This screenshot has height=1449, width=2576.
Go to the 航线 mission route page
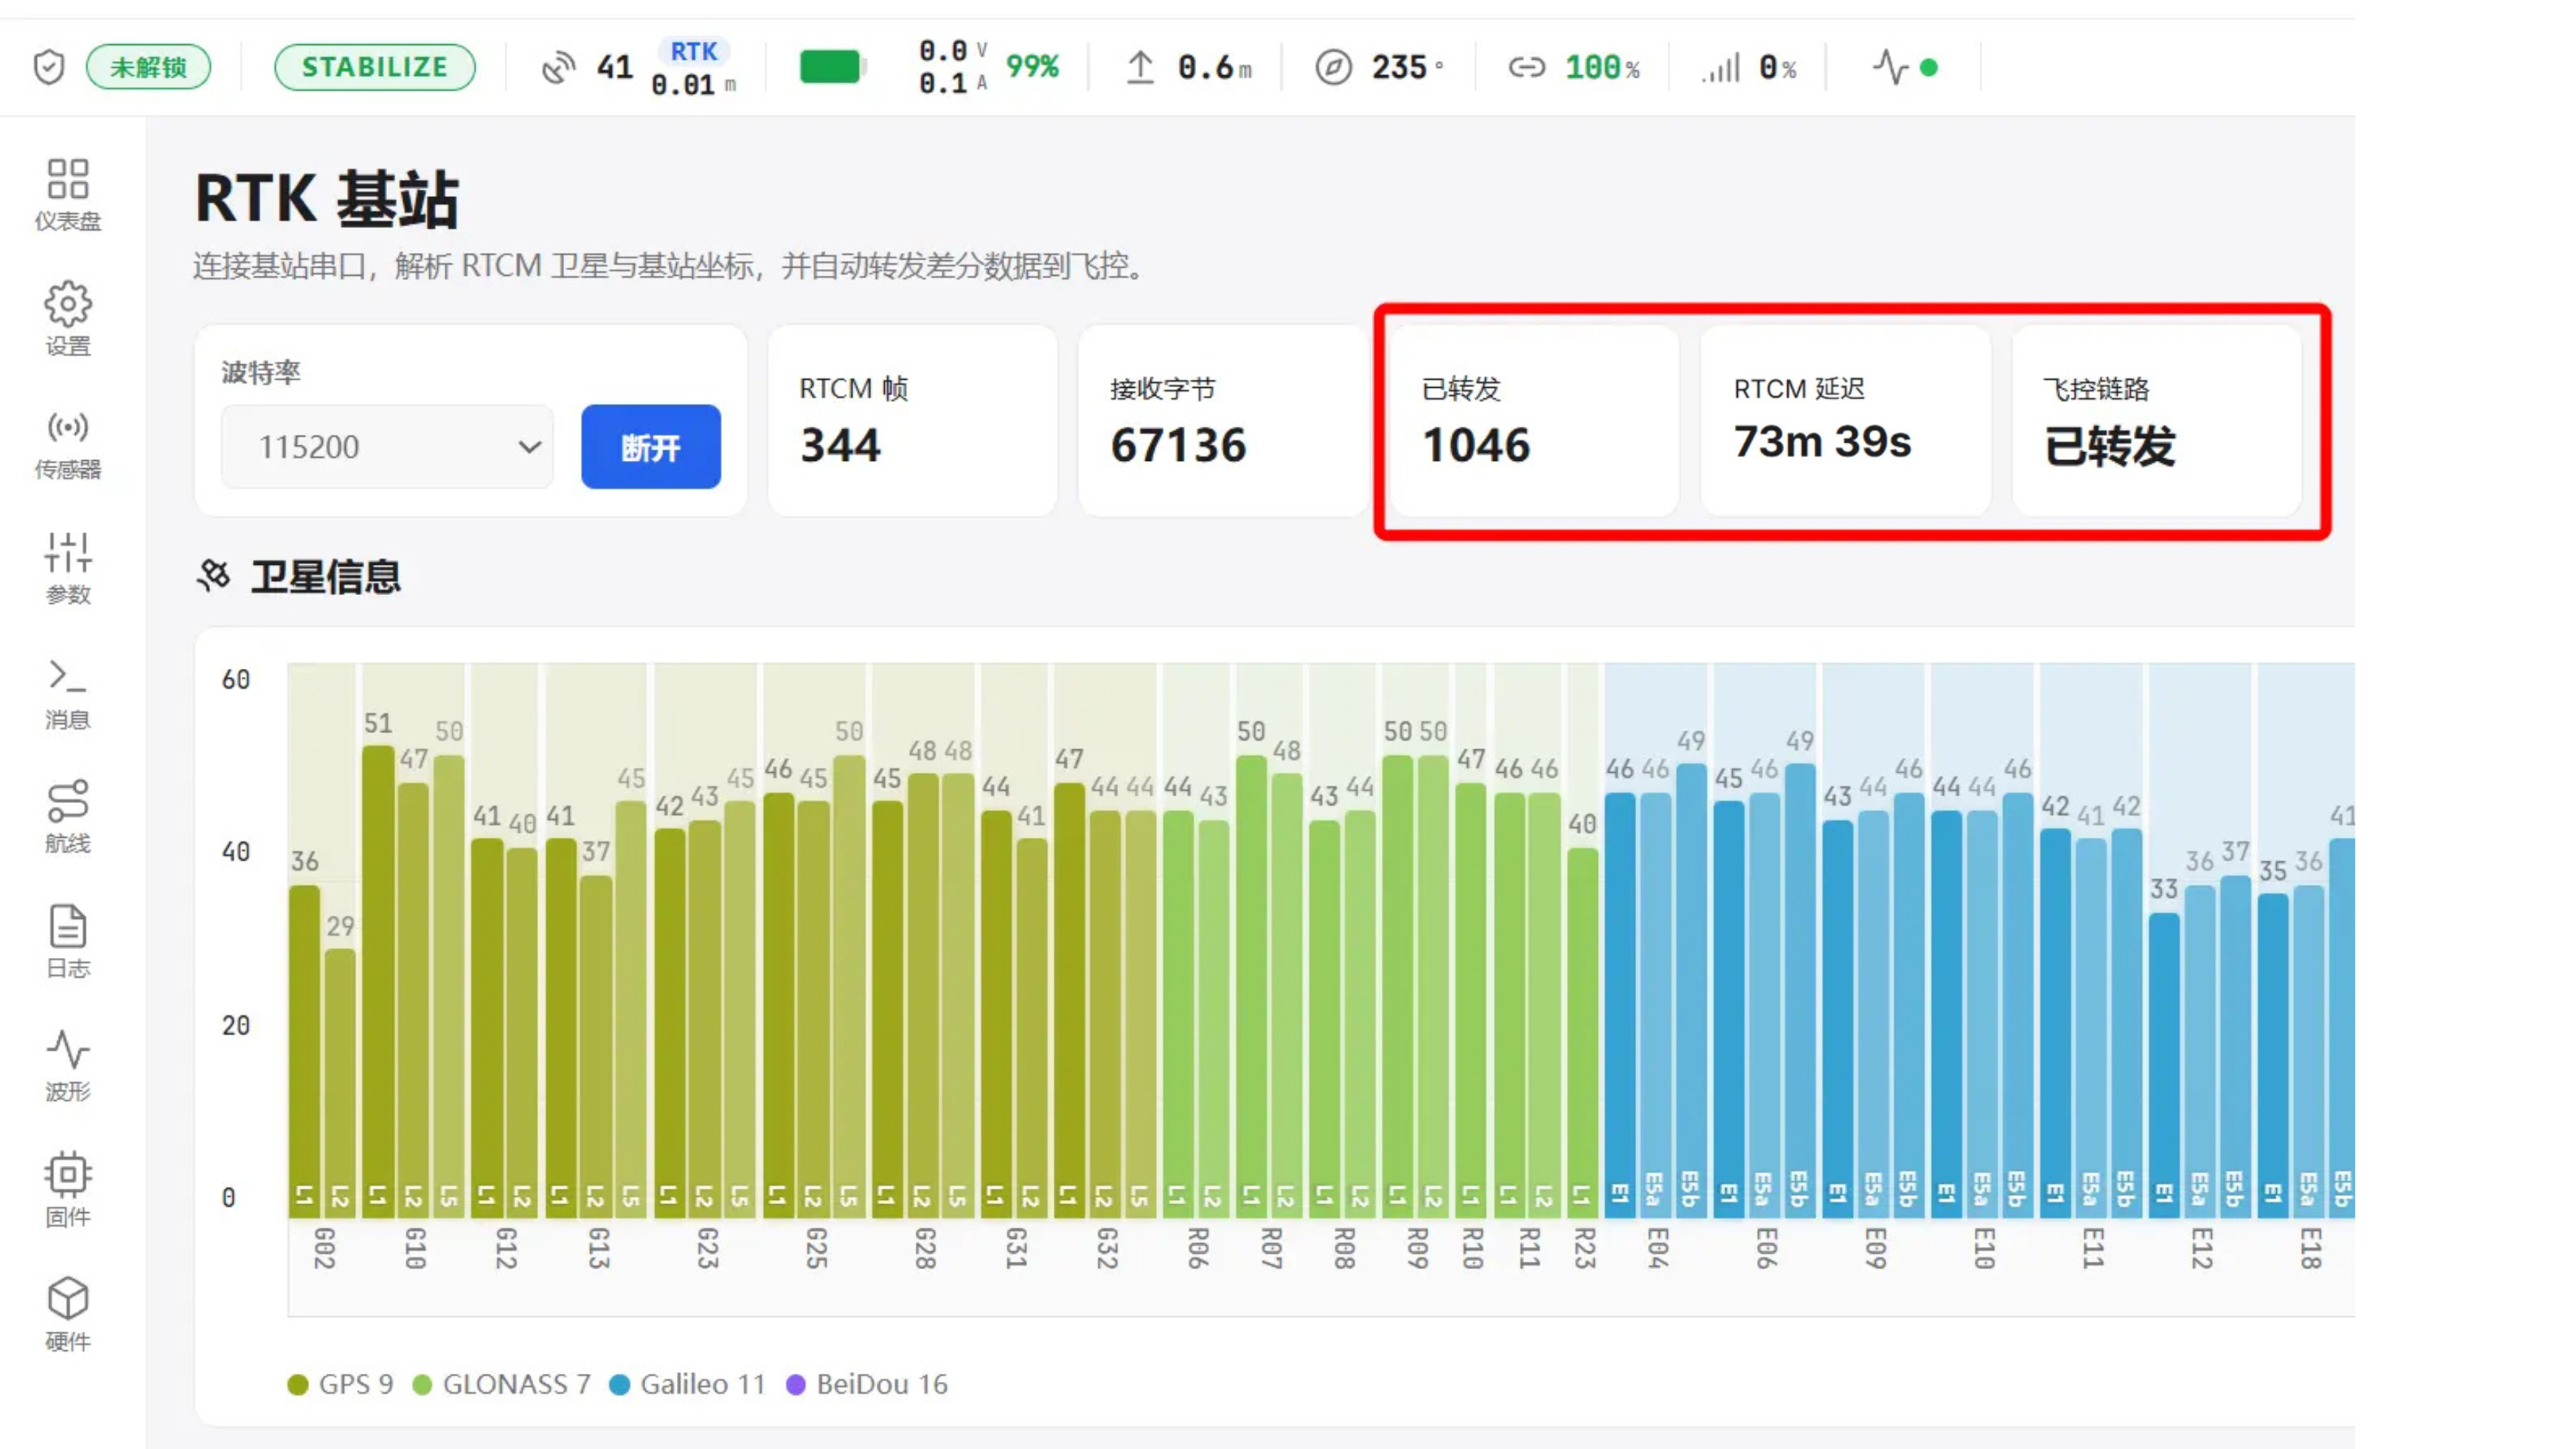pyautogui.click(x=68, y=816)
